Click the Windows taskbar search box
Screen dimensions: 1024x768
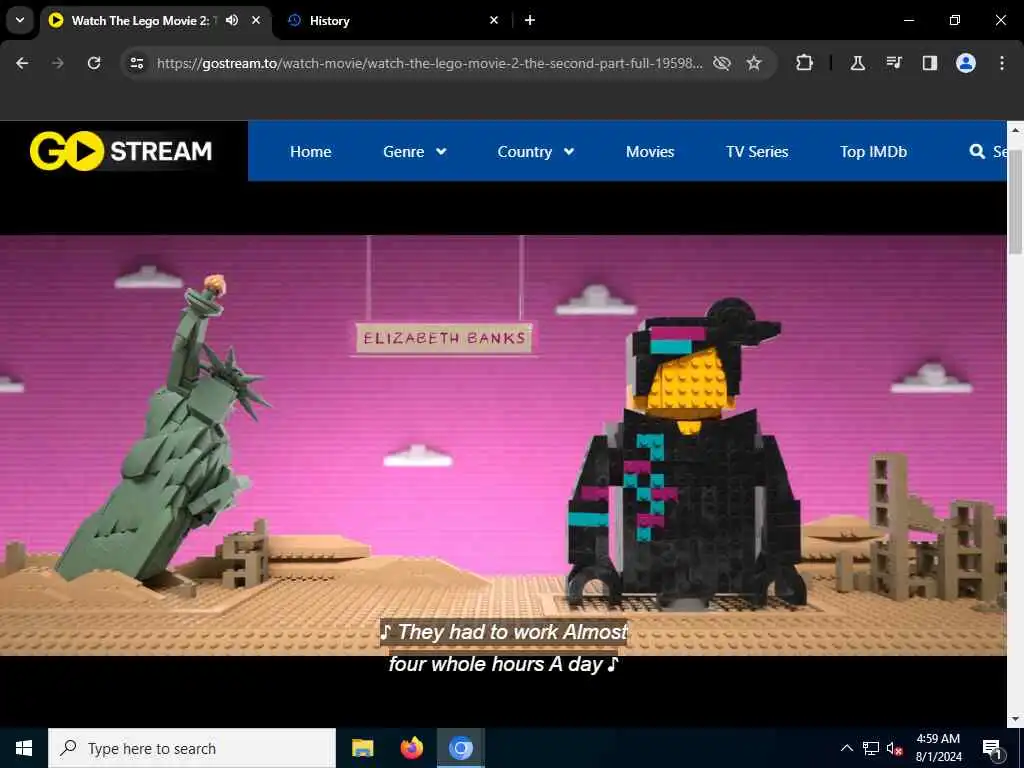point(192,748)
